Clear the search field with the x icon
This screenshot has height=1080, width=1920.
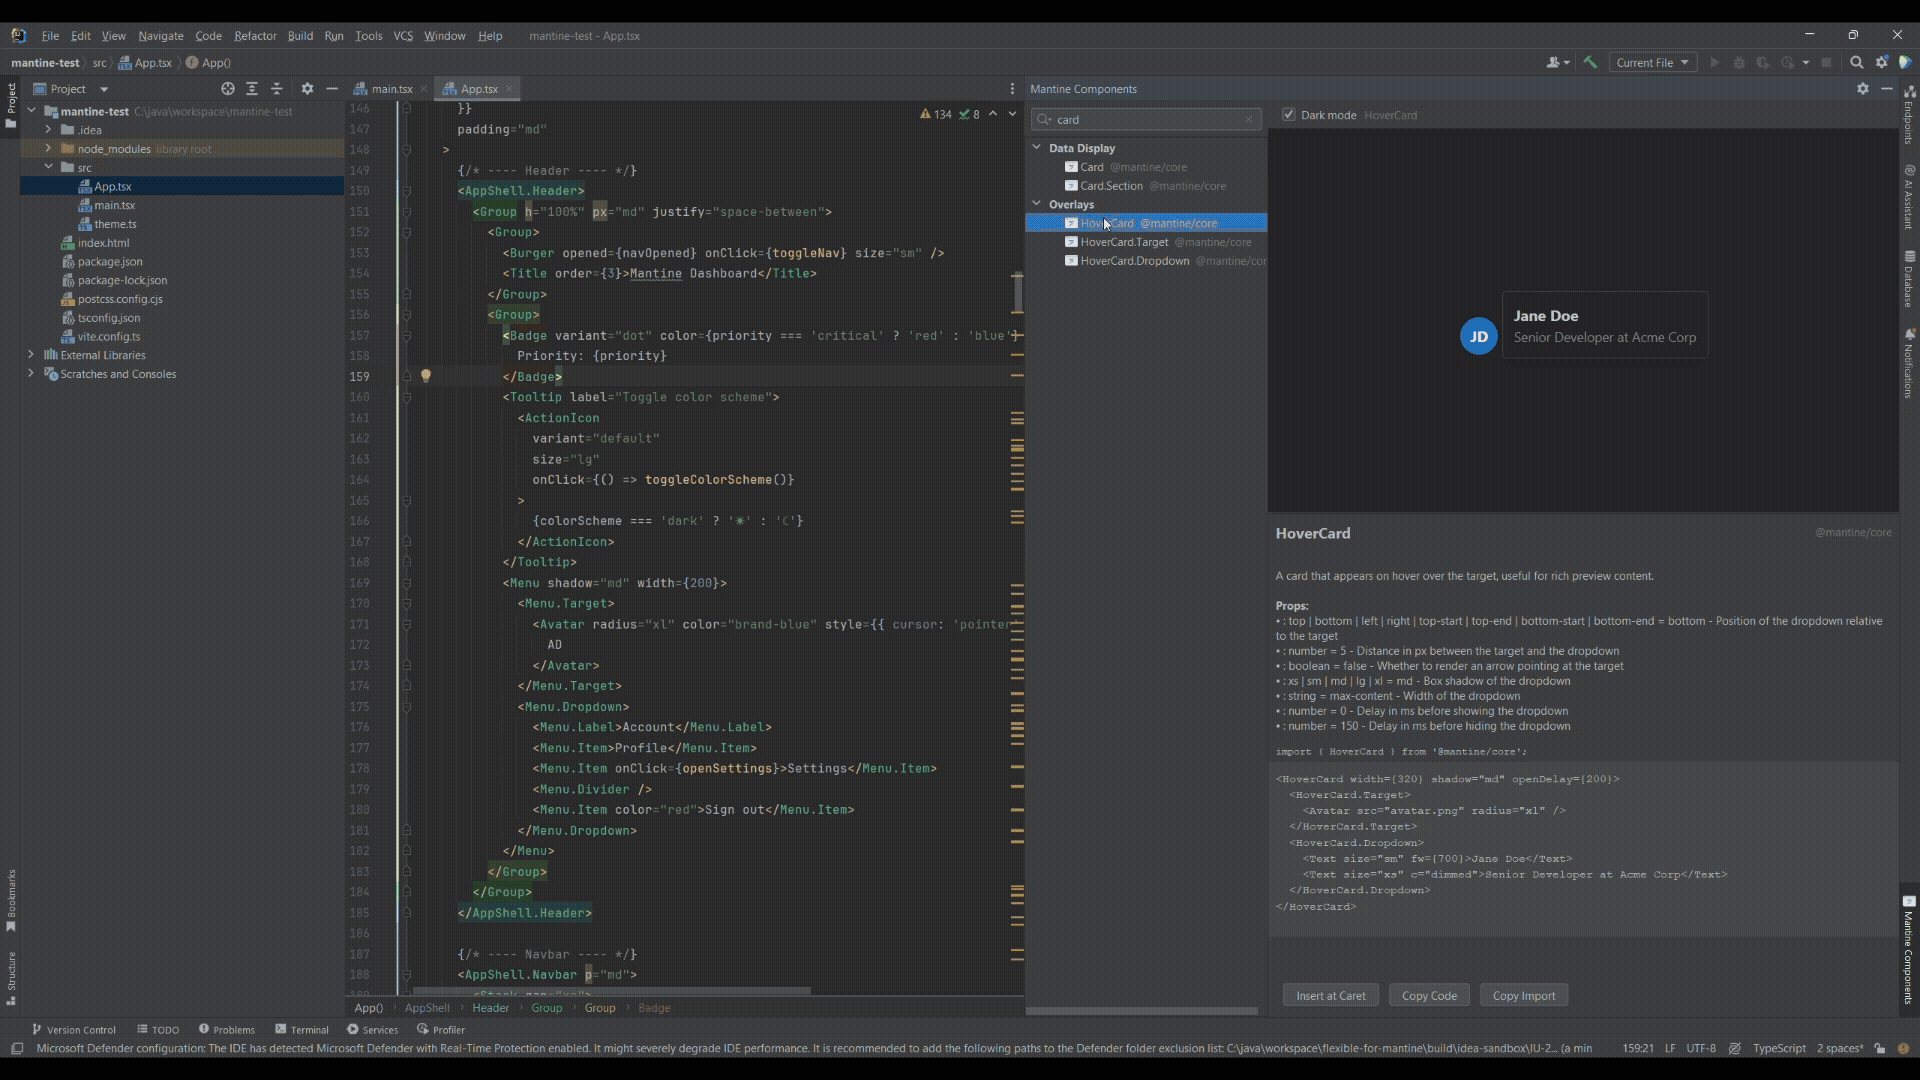coord(1249,120)
